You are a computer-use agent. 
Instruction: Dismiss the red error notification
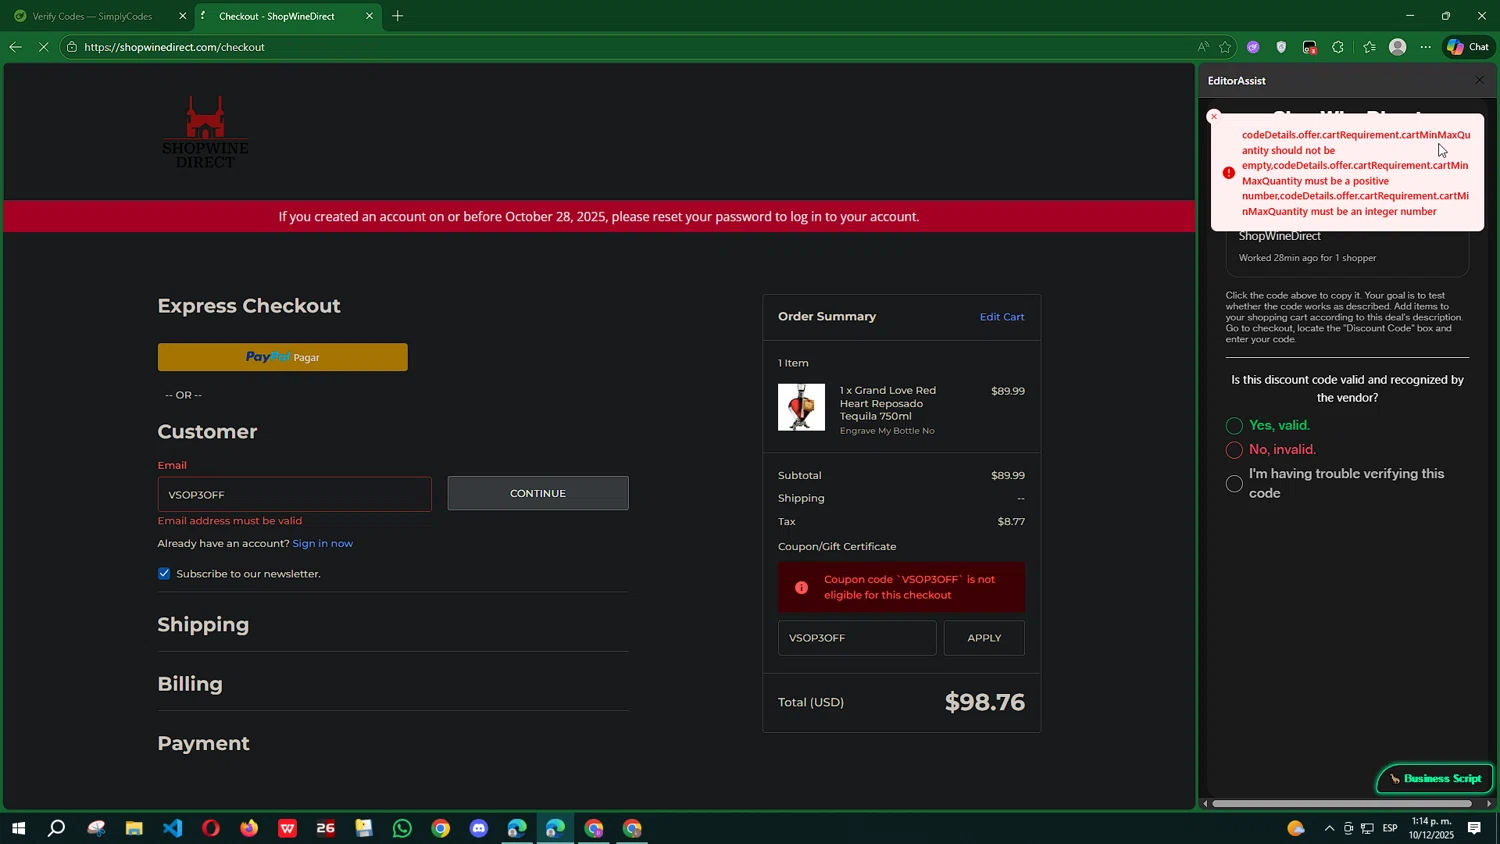(1214, 117)
